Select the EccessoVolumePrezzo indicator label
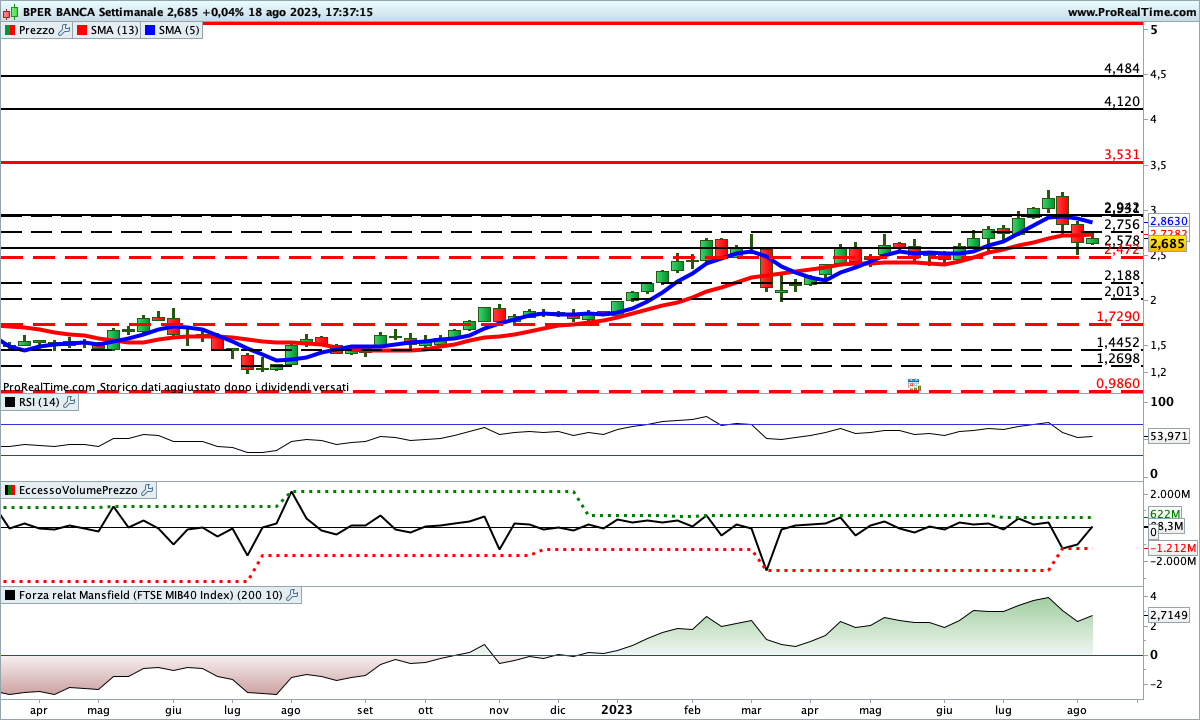 [x=79, y=490]
